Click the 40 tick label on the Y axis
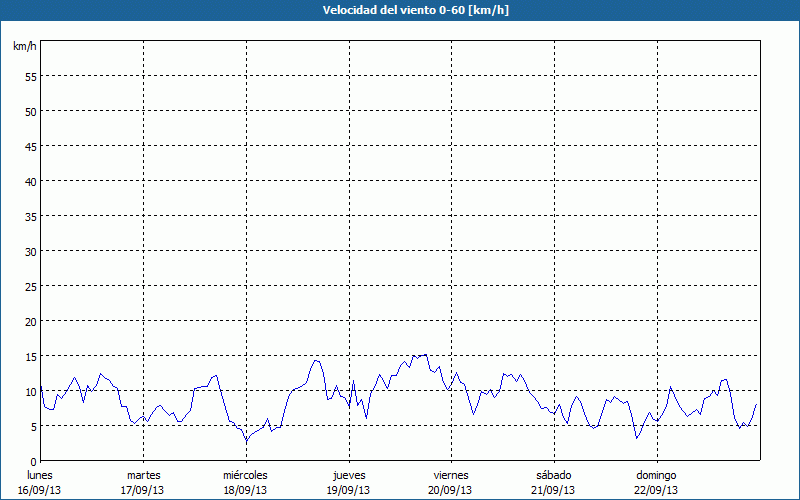This screenshot has width=800, height=500. coord(30,181)
